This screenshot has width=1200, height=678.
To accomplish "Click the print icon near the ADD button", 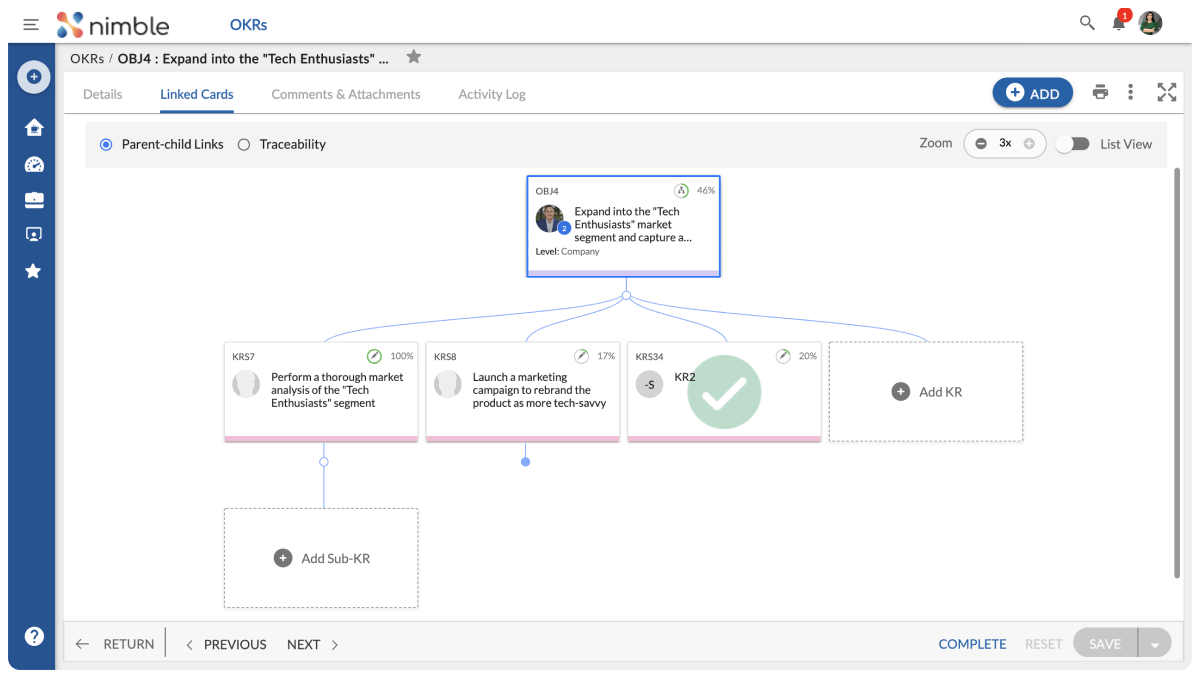I will [1100, 91].
